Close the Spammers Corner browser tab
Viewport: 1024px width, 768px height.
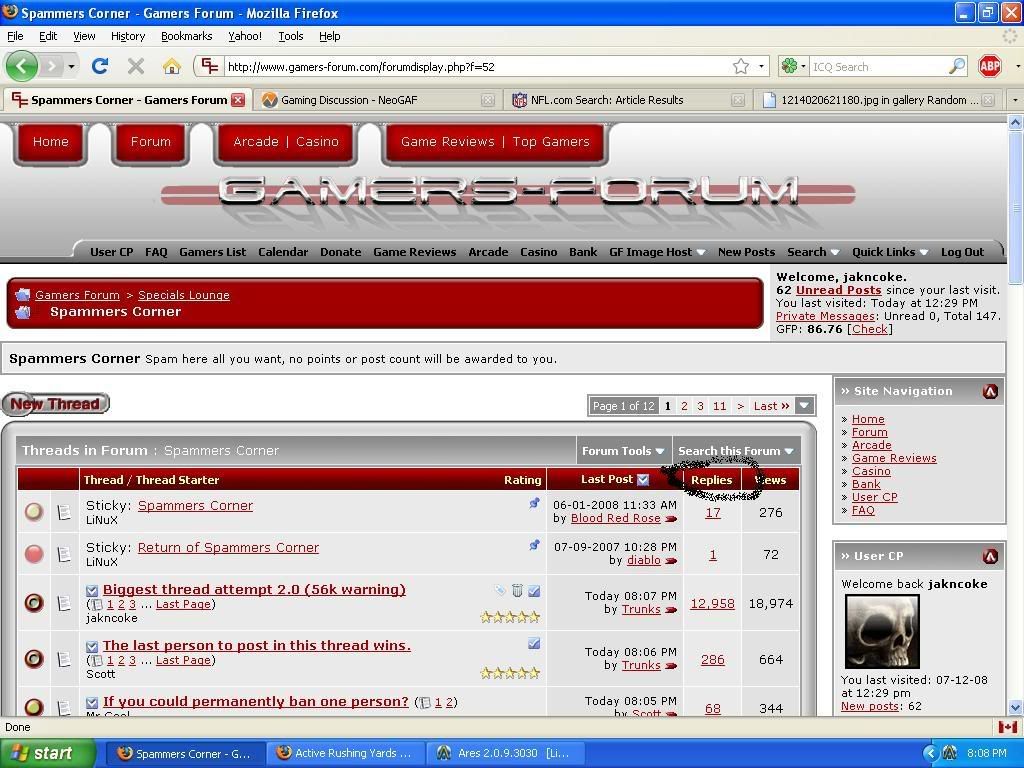coord(238,100)
